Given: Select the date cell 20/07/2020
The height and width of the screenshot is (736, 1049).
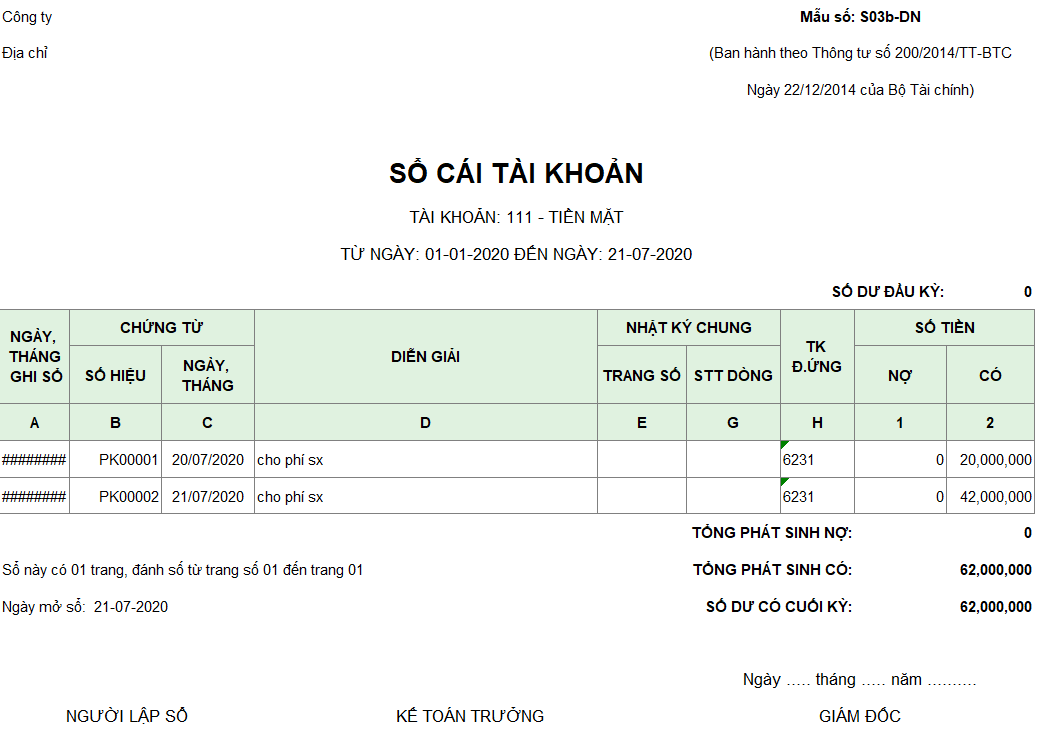Looking at the screenshot, I should coord(207,459).
